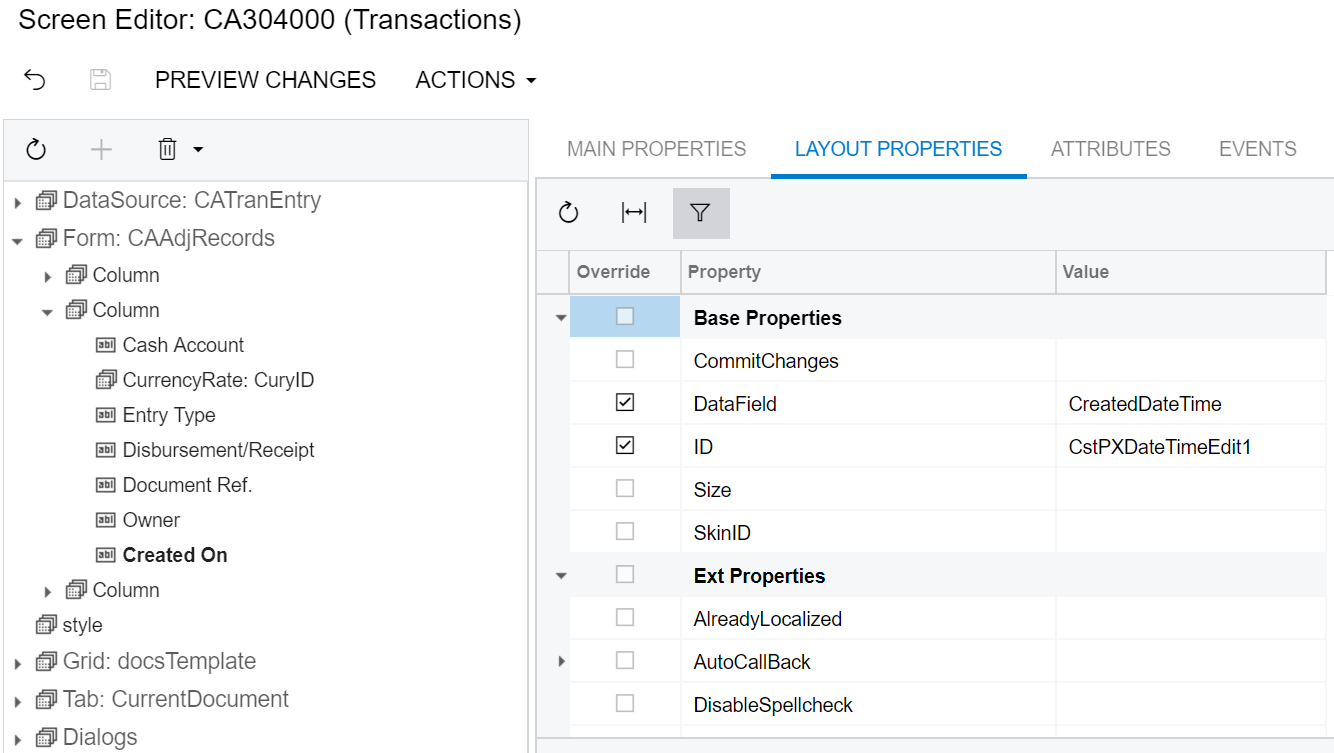This screenshot has height=753, width=1334.
Task: Click the trash delete icon
Action: tap(167, 150)
